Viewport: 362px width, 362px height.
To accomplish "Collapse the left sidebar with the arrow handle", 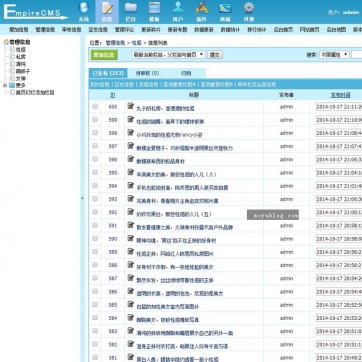I will click(x=82, y=198).
